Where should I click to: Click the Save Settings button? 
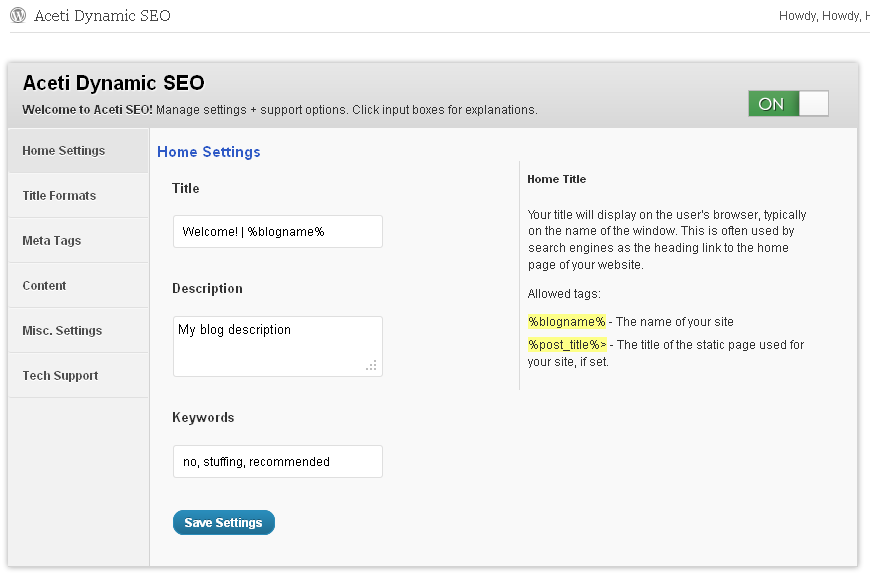coord(224,523)
